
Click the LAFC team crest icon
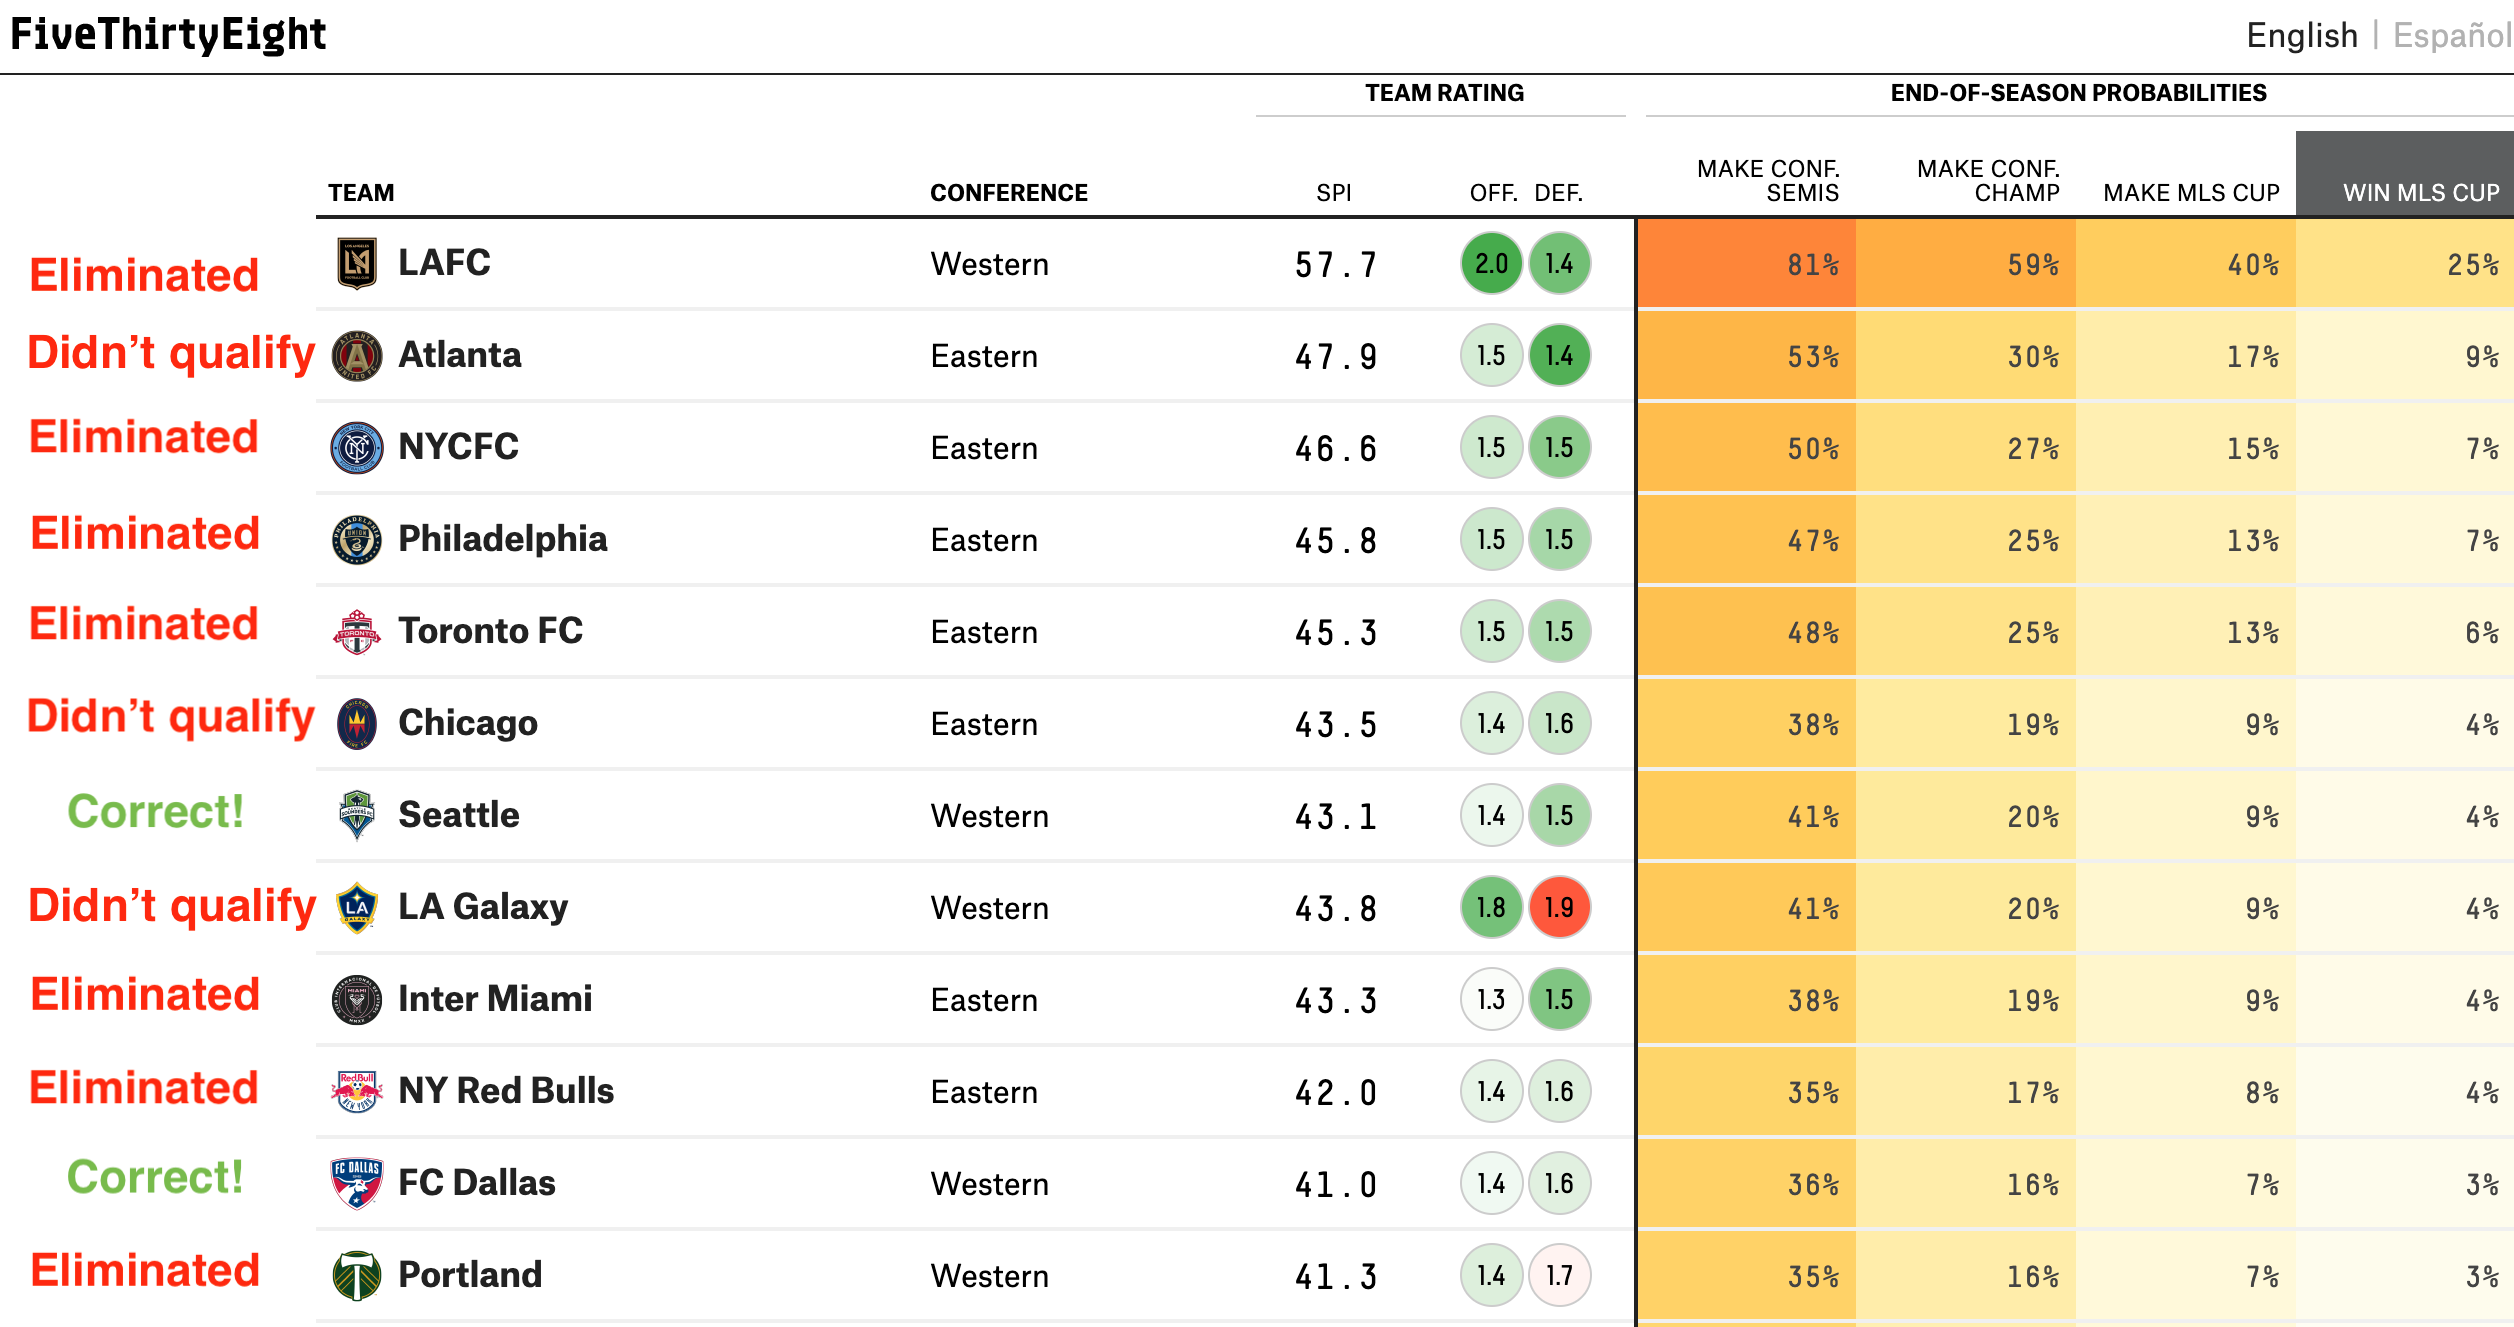[357, 264]
